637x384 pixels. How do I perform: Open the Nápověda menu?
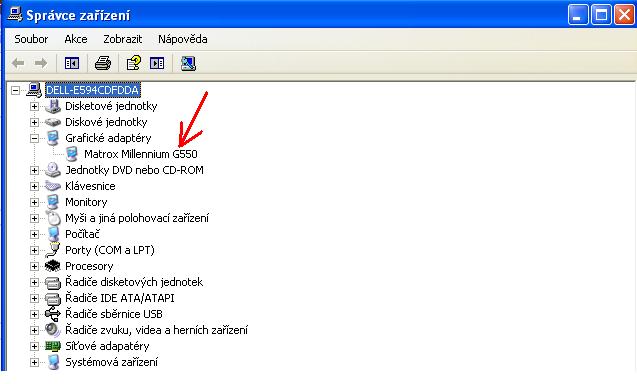point(182,39)
